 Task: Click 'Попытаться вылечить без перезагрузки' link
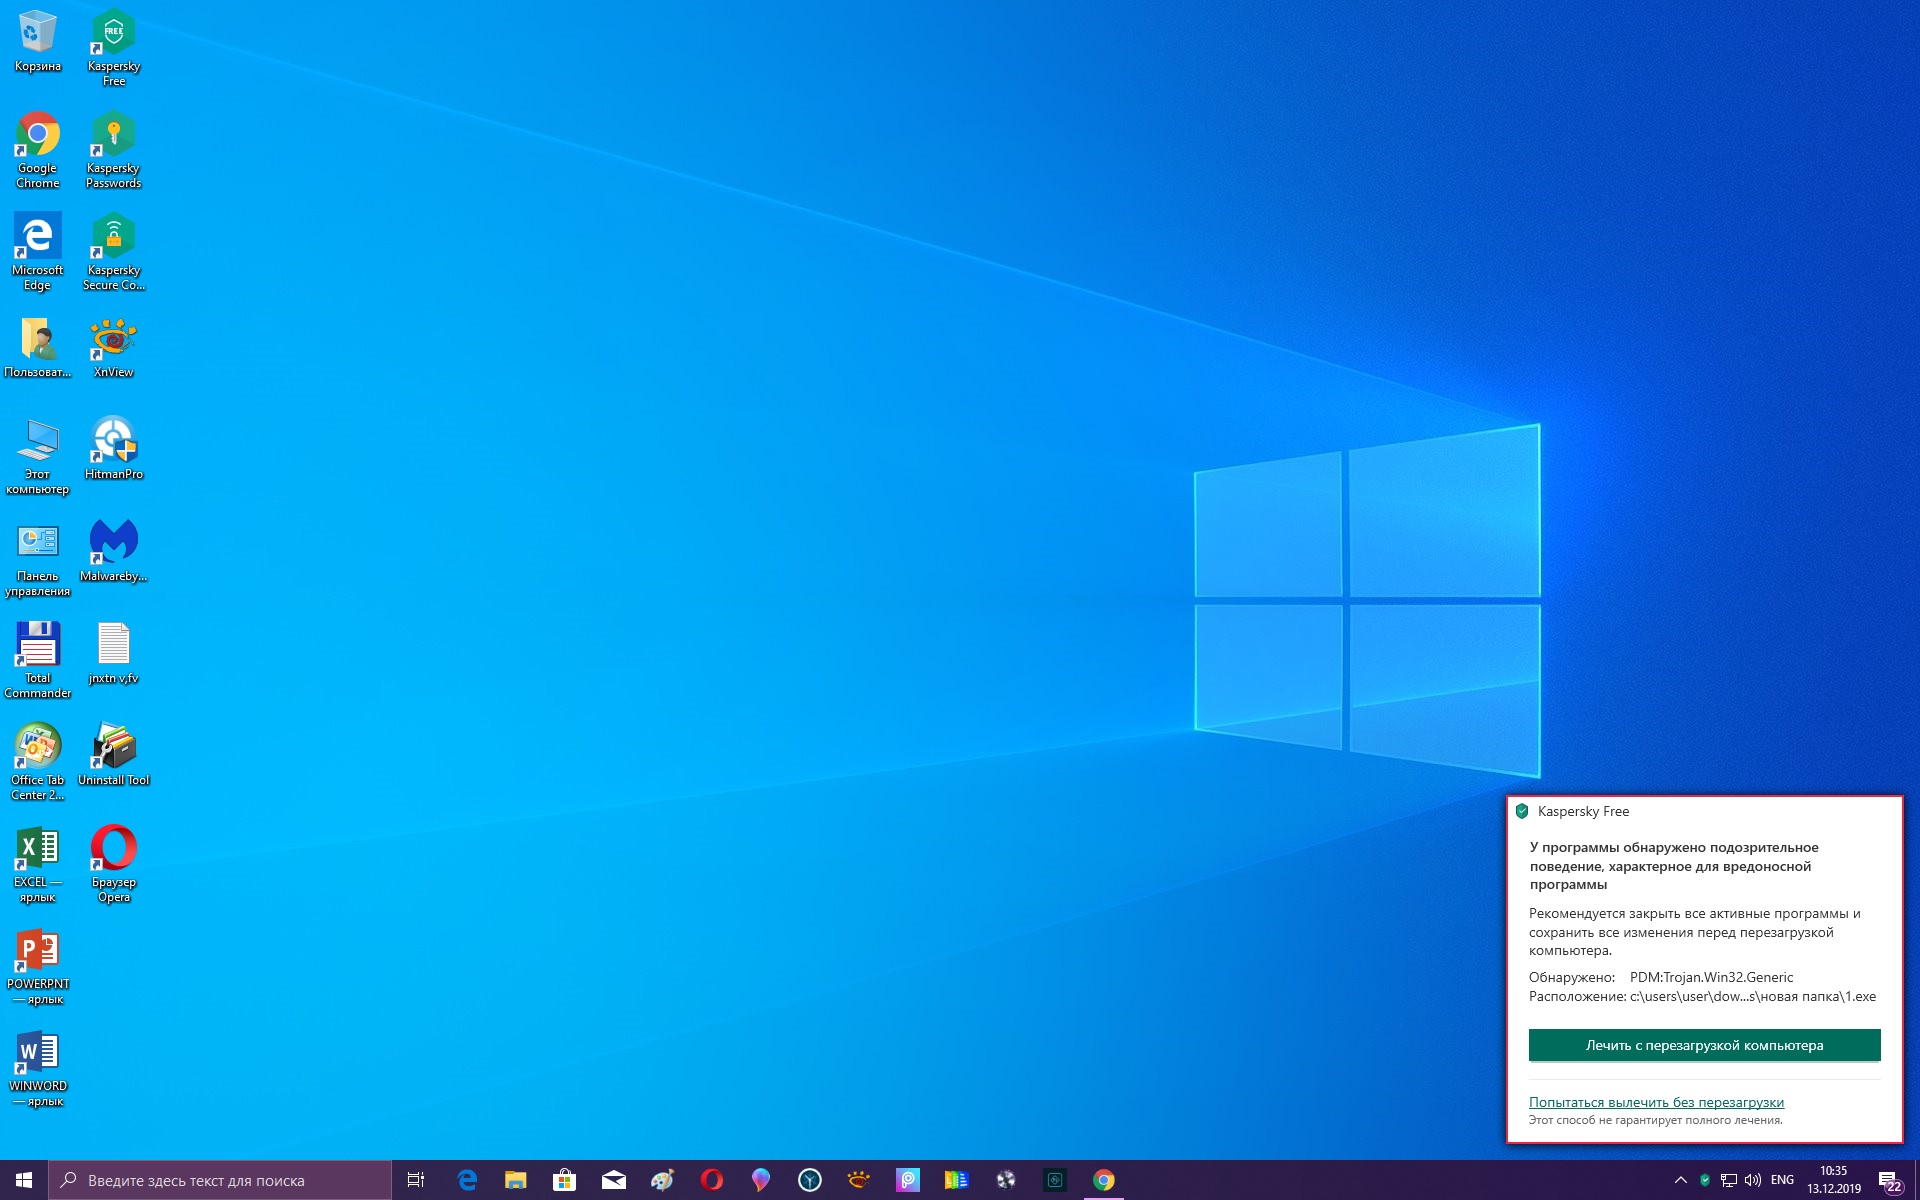point(1656,1102)
